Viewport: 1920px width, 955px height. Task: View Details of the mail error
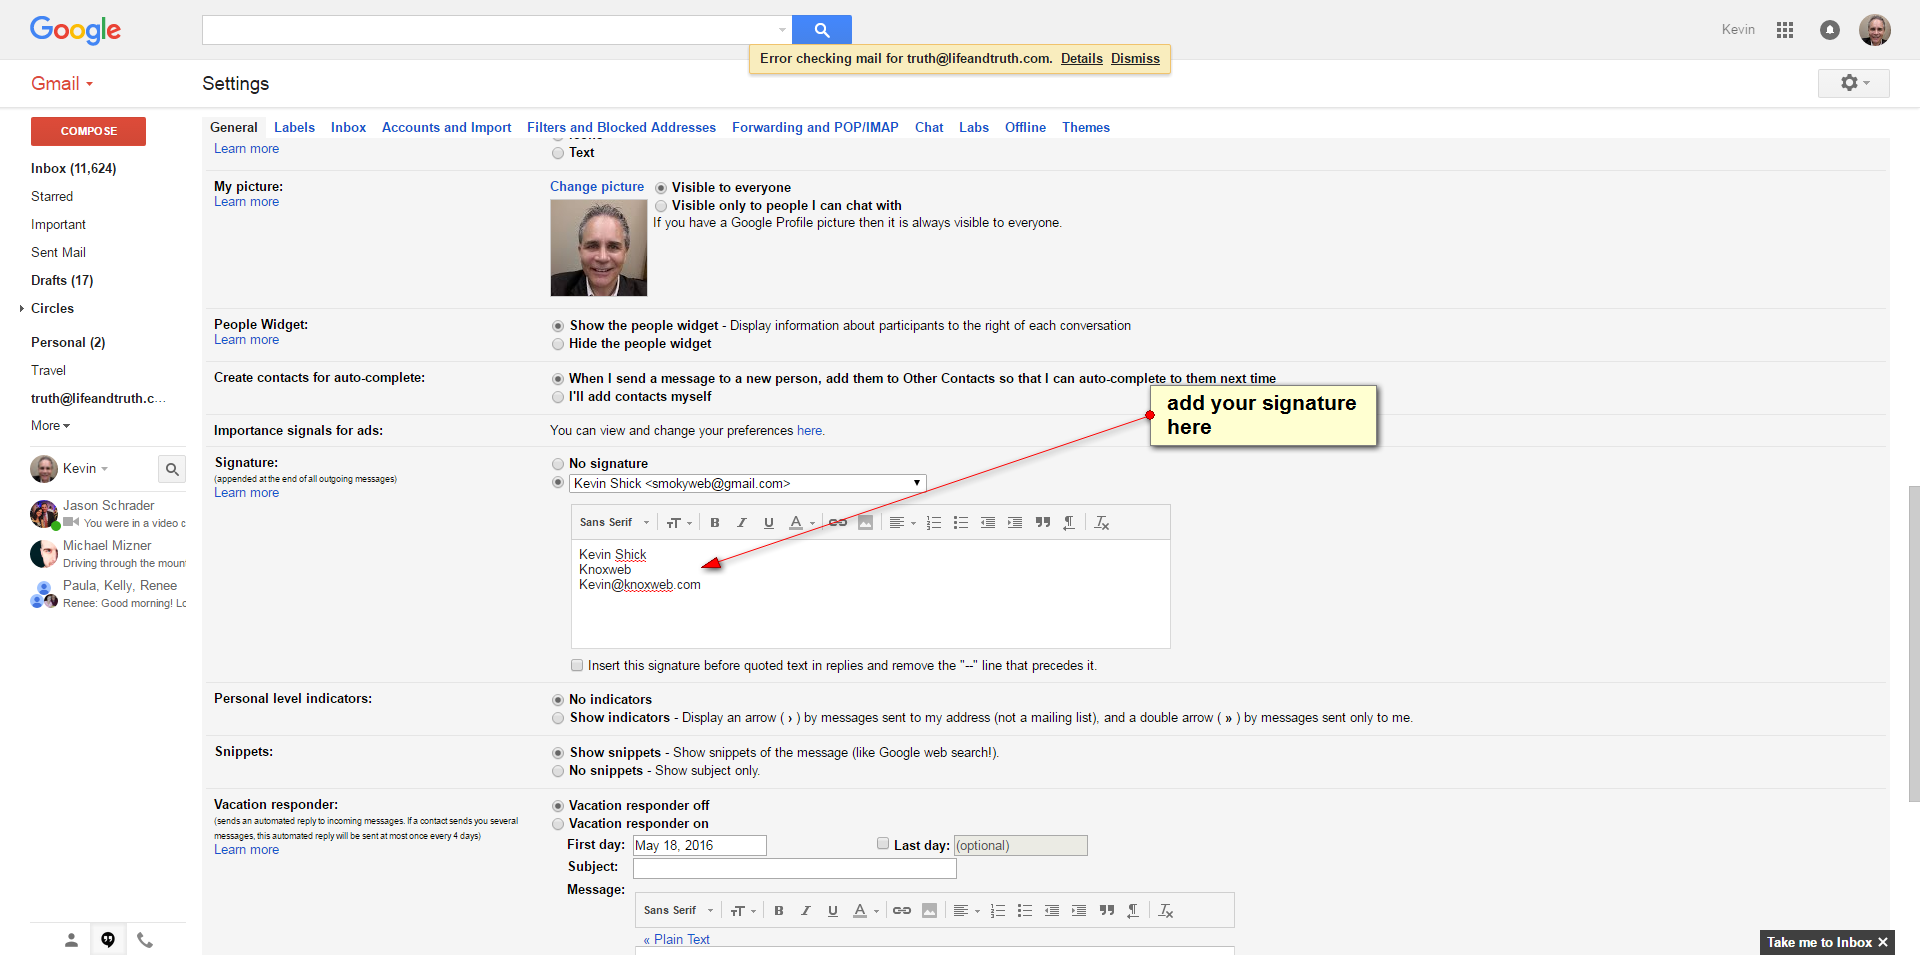1082,59
